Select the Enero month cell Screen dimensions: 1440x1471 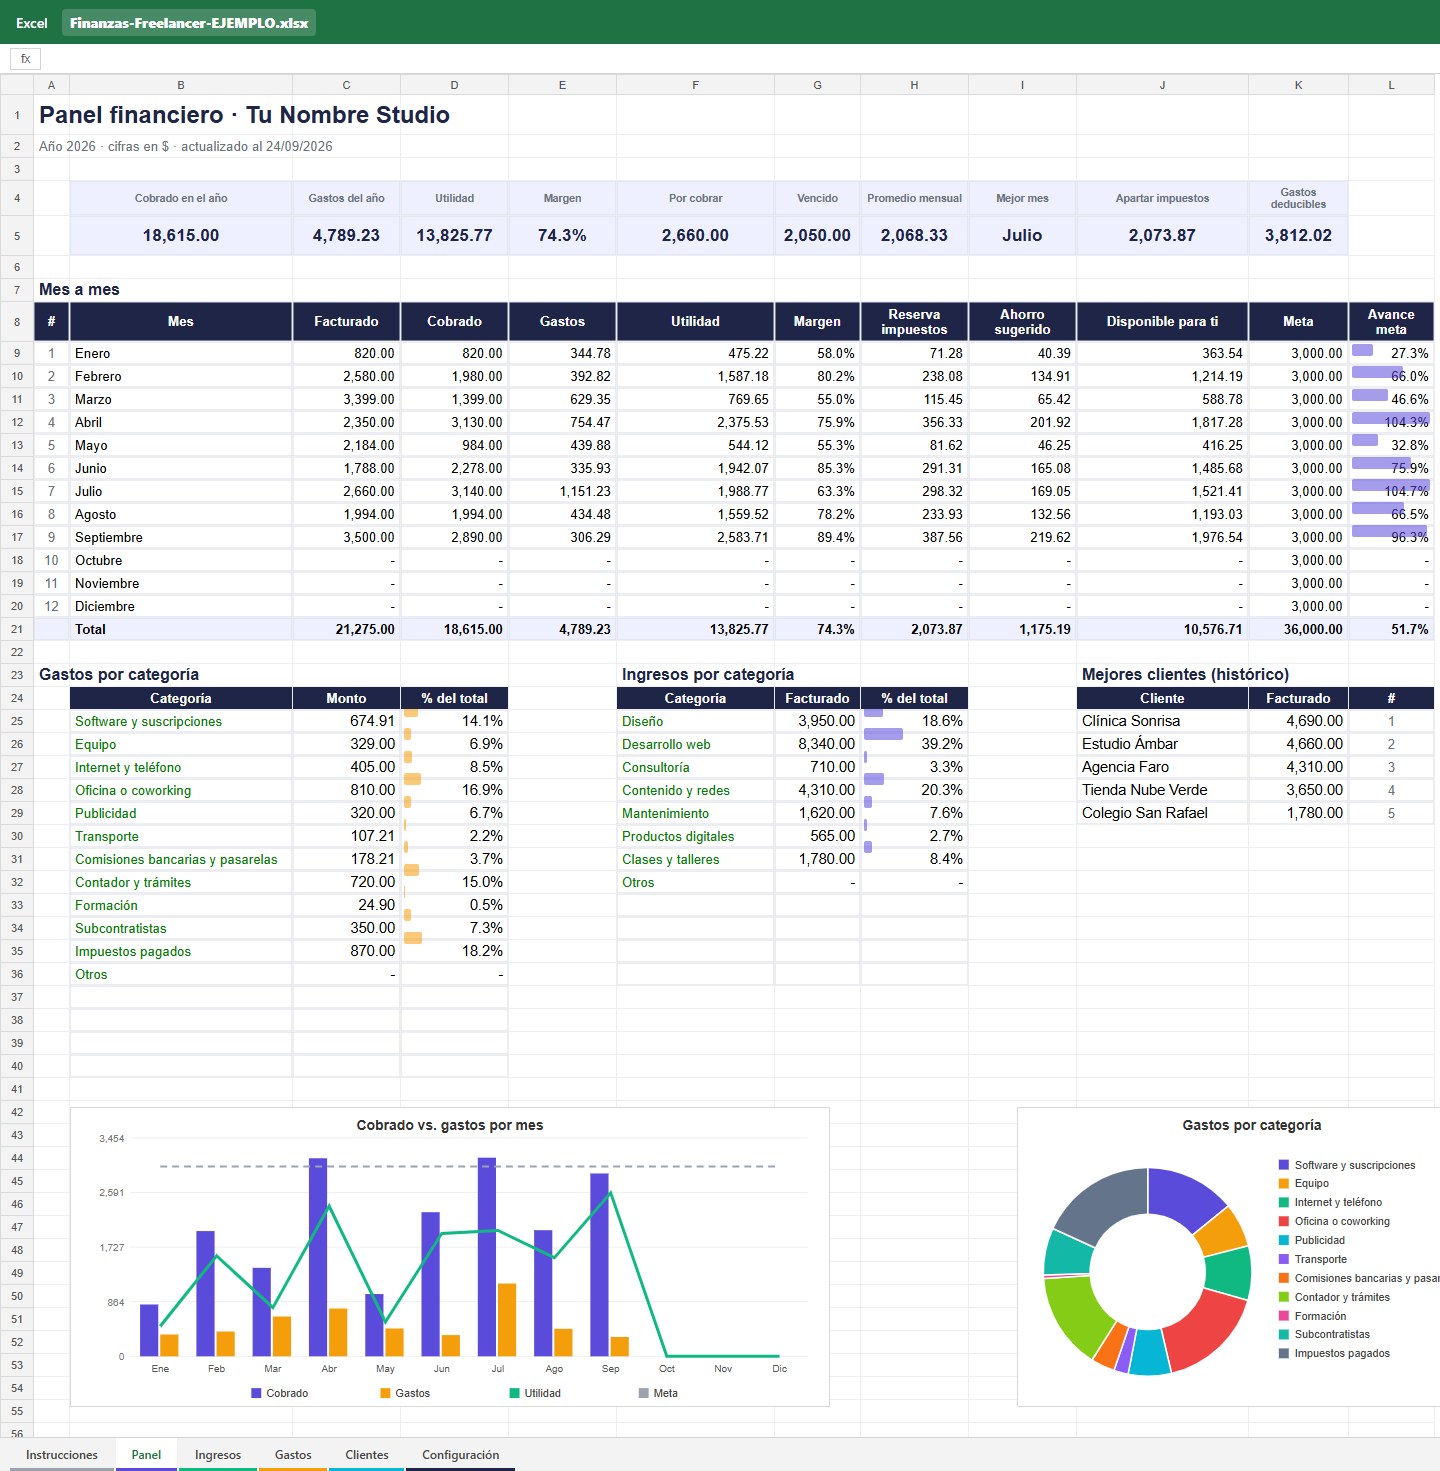tap(181, 353)
